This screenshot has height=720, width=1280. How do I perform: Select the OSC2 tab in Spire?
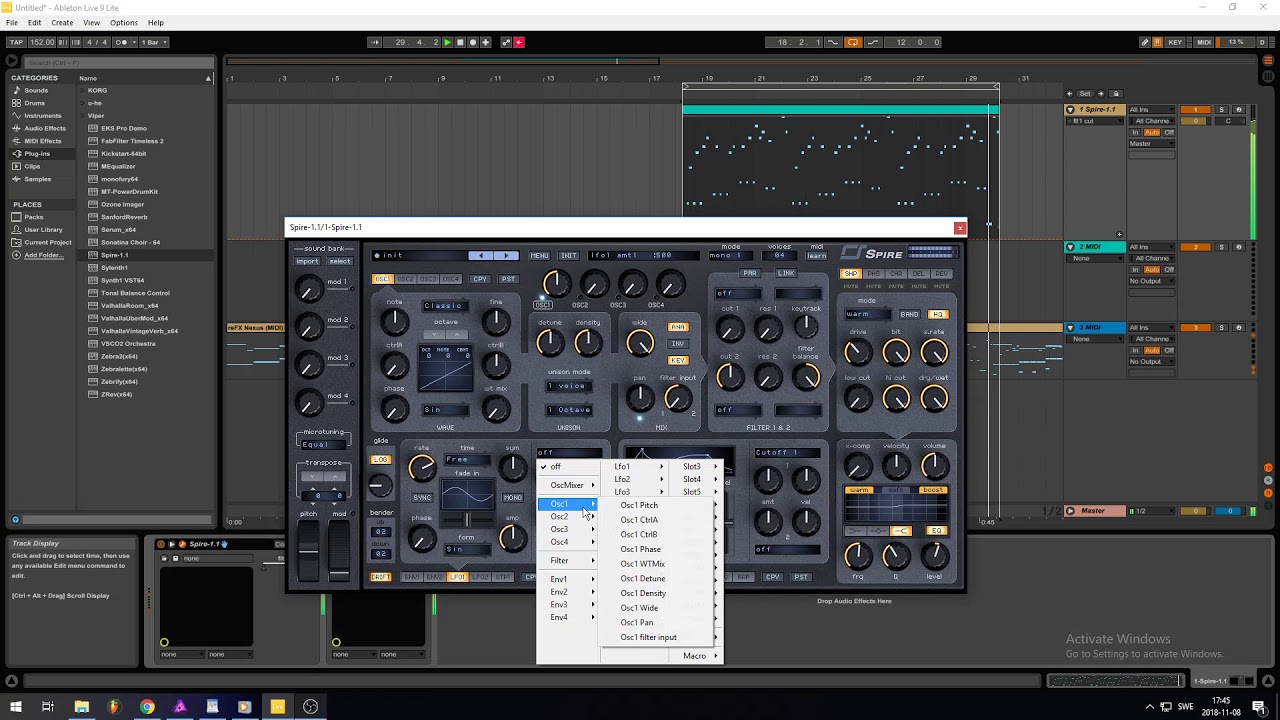pos(404,279)
